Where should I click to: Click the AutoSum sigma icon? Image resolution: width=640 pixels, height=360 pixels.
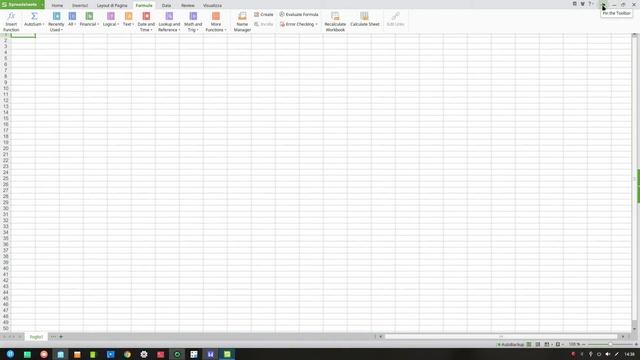[34, 16]
